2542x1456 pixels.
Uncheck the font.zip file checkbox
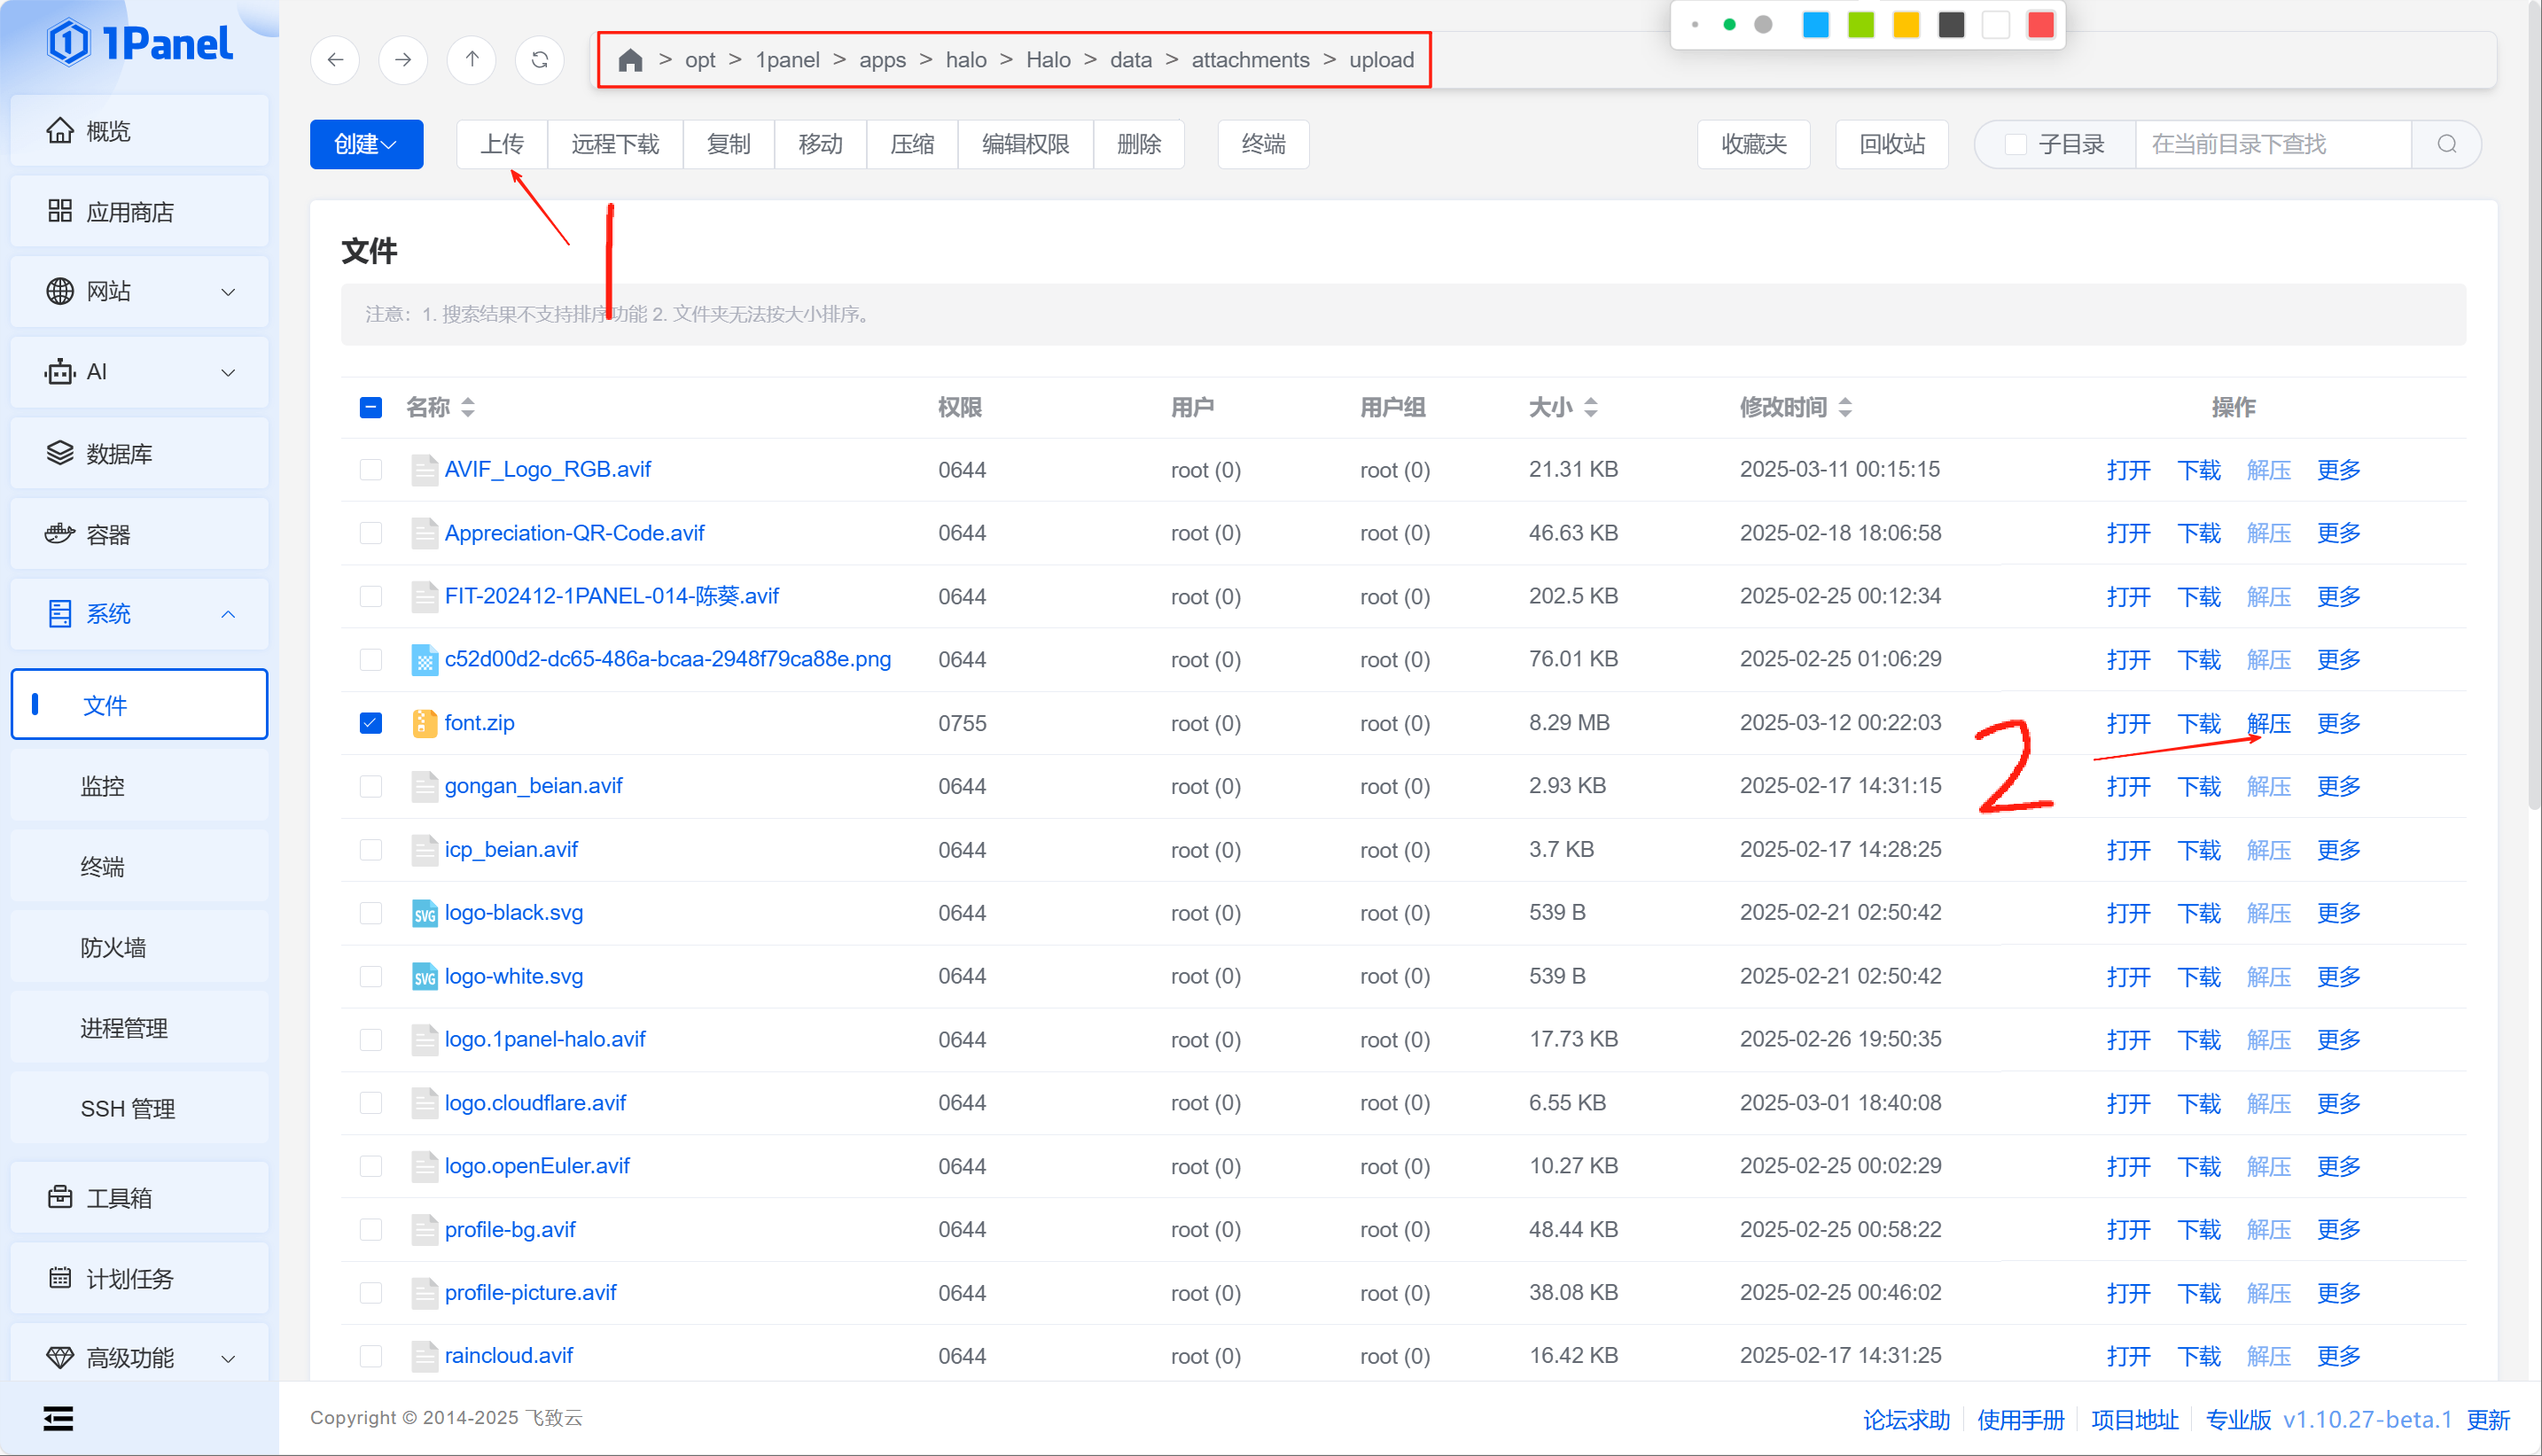coord(371,723)
